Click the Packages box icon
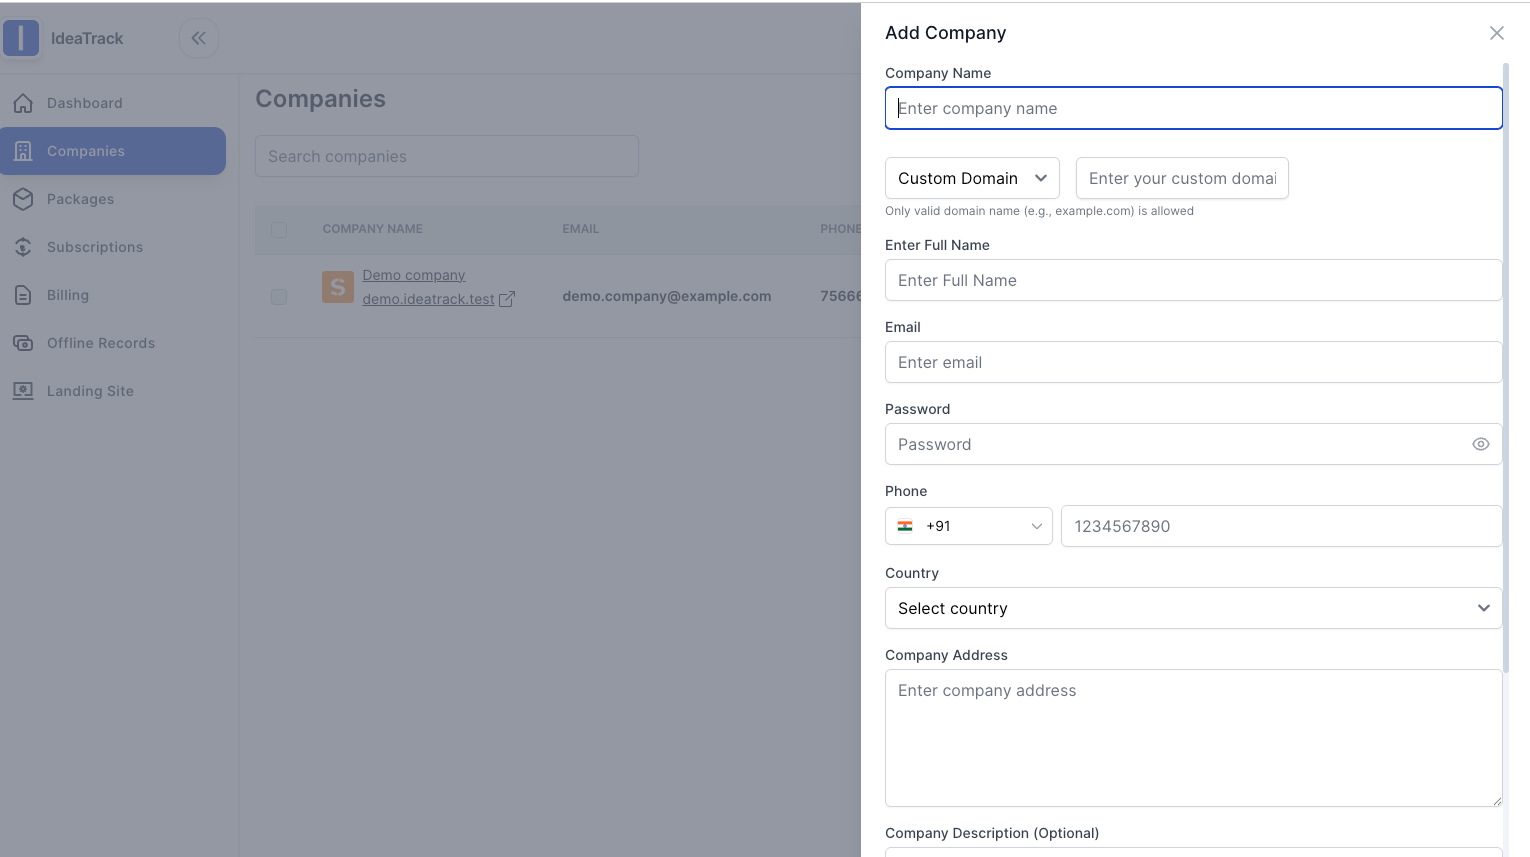Image resolution: width=1530 pixels, height=857 pixels. click(23, 199)
